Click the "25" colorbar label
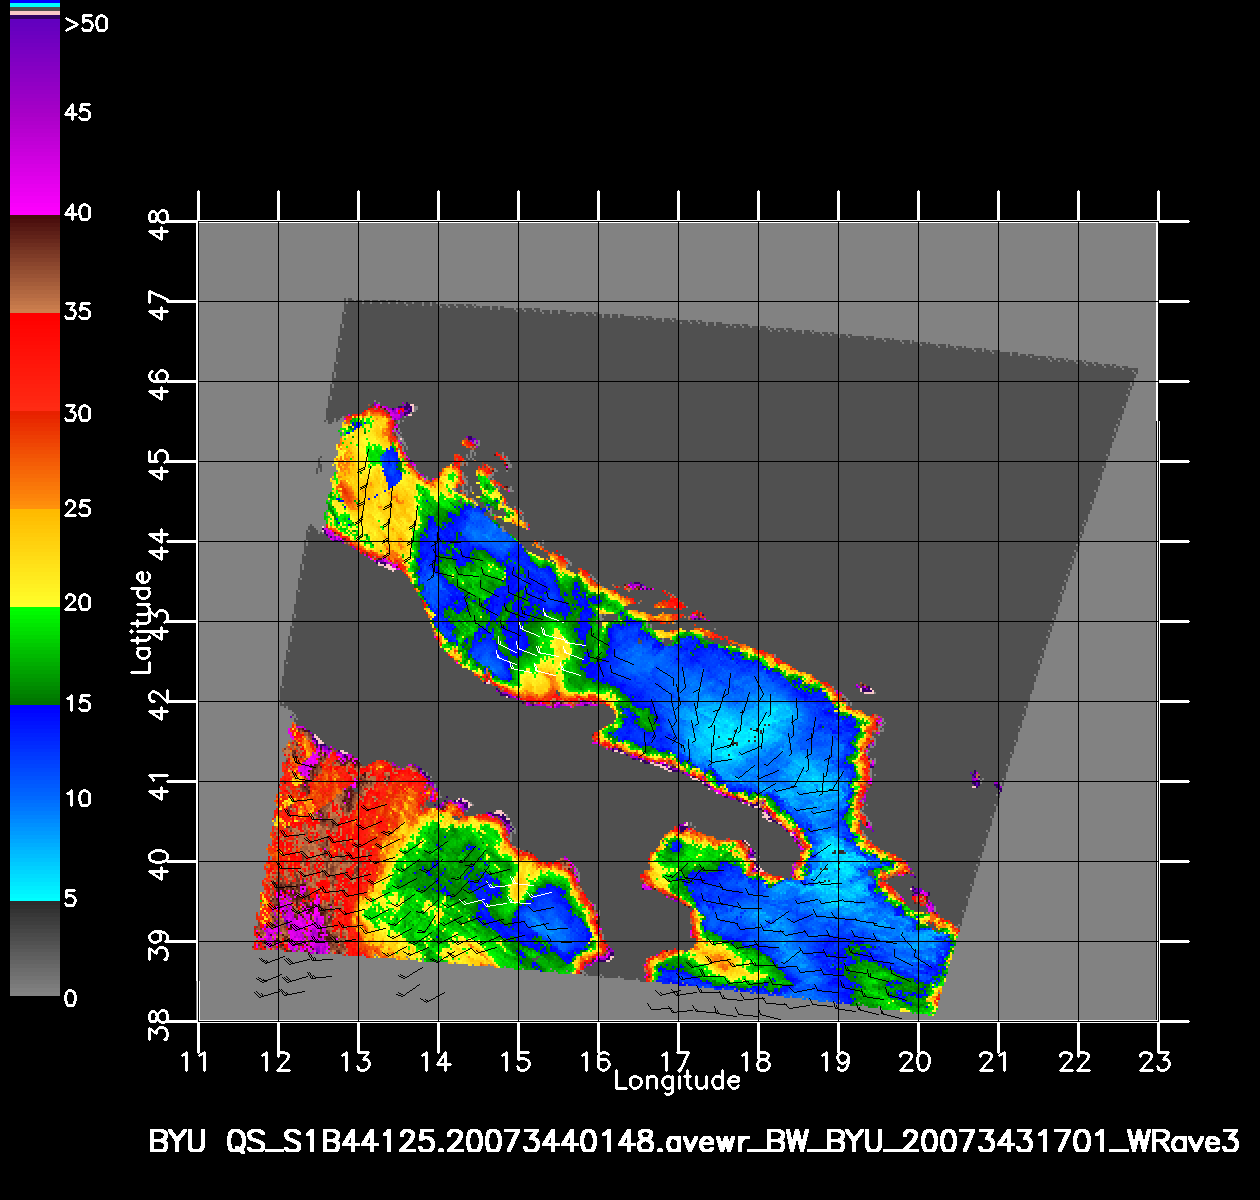 pos(77,508)
